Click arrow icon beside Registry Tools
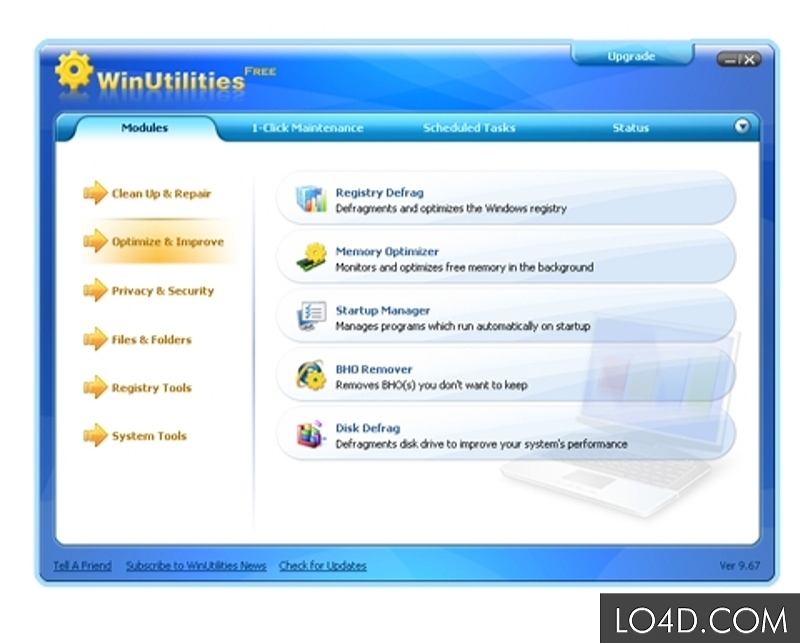 [x=95, y=387]
